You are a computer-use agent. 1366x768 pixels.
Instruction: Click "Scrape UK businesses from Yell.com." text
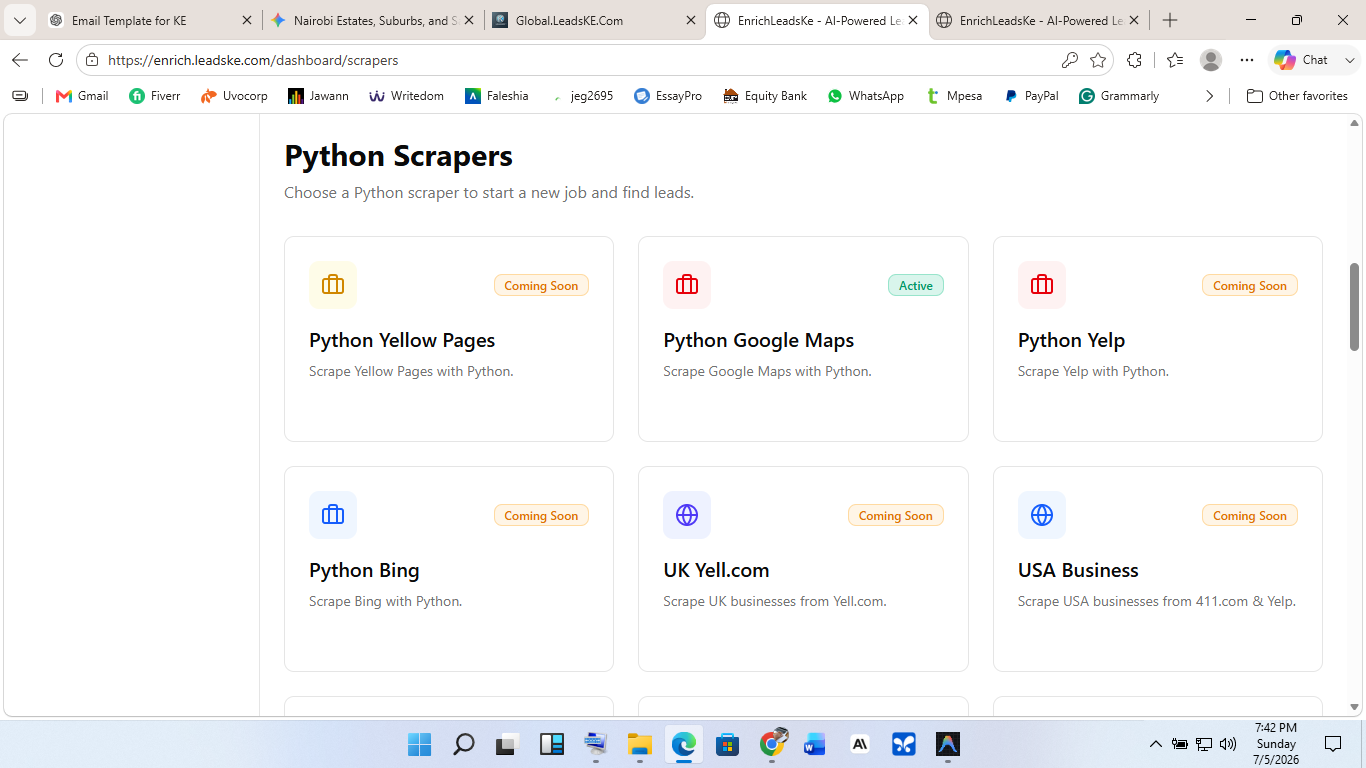tap(775, 601)
